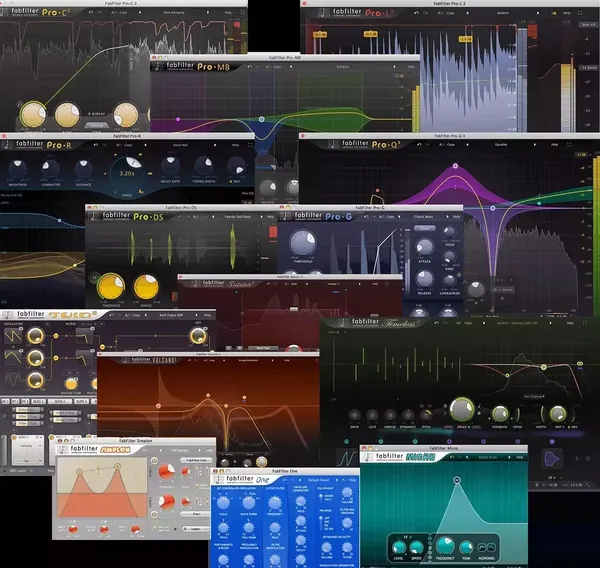The image size is (600, 568).
Task: Toggle the A/B switch in Timeless
Action: tap(458, 323)
